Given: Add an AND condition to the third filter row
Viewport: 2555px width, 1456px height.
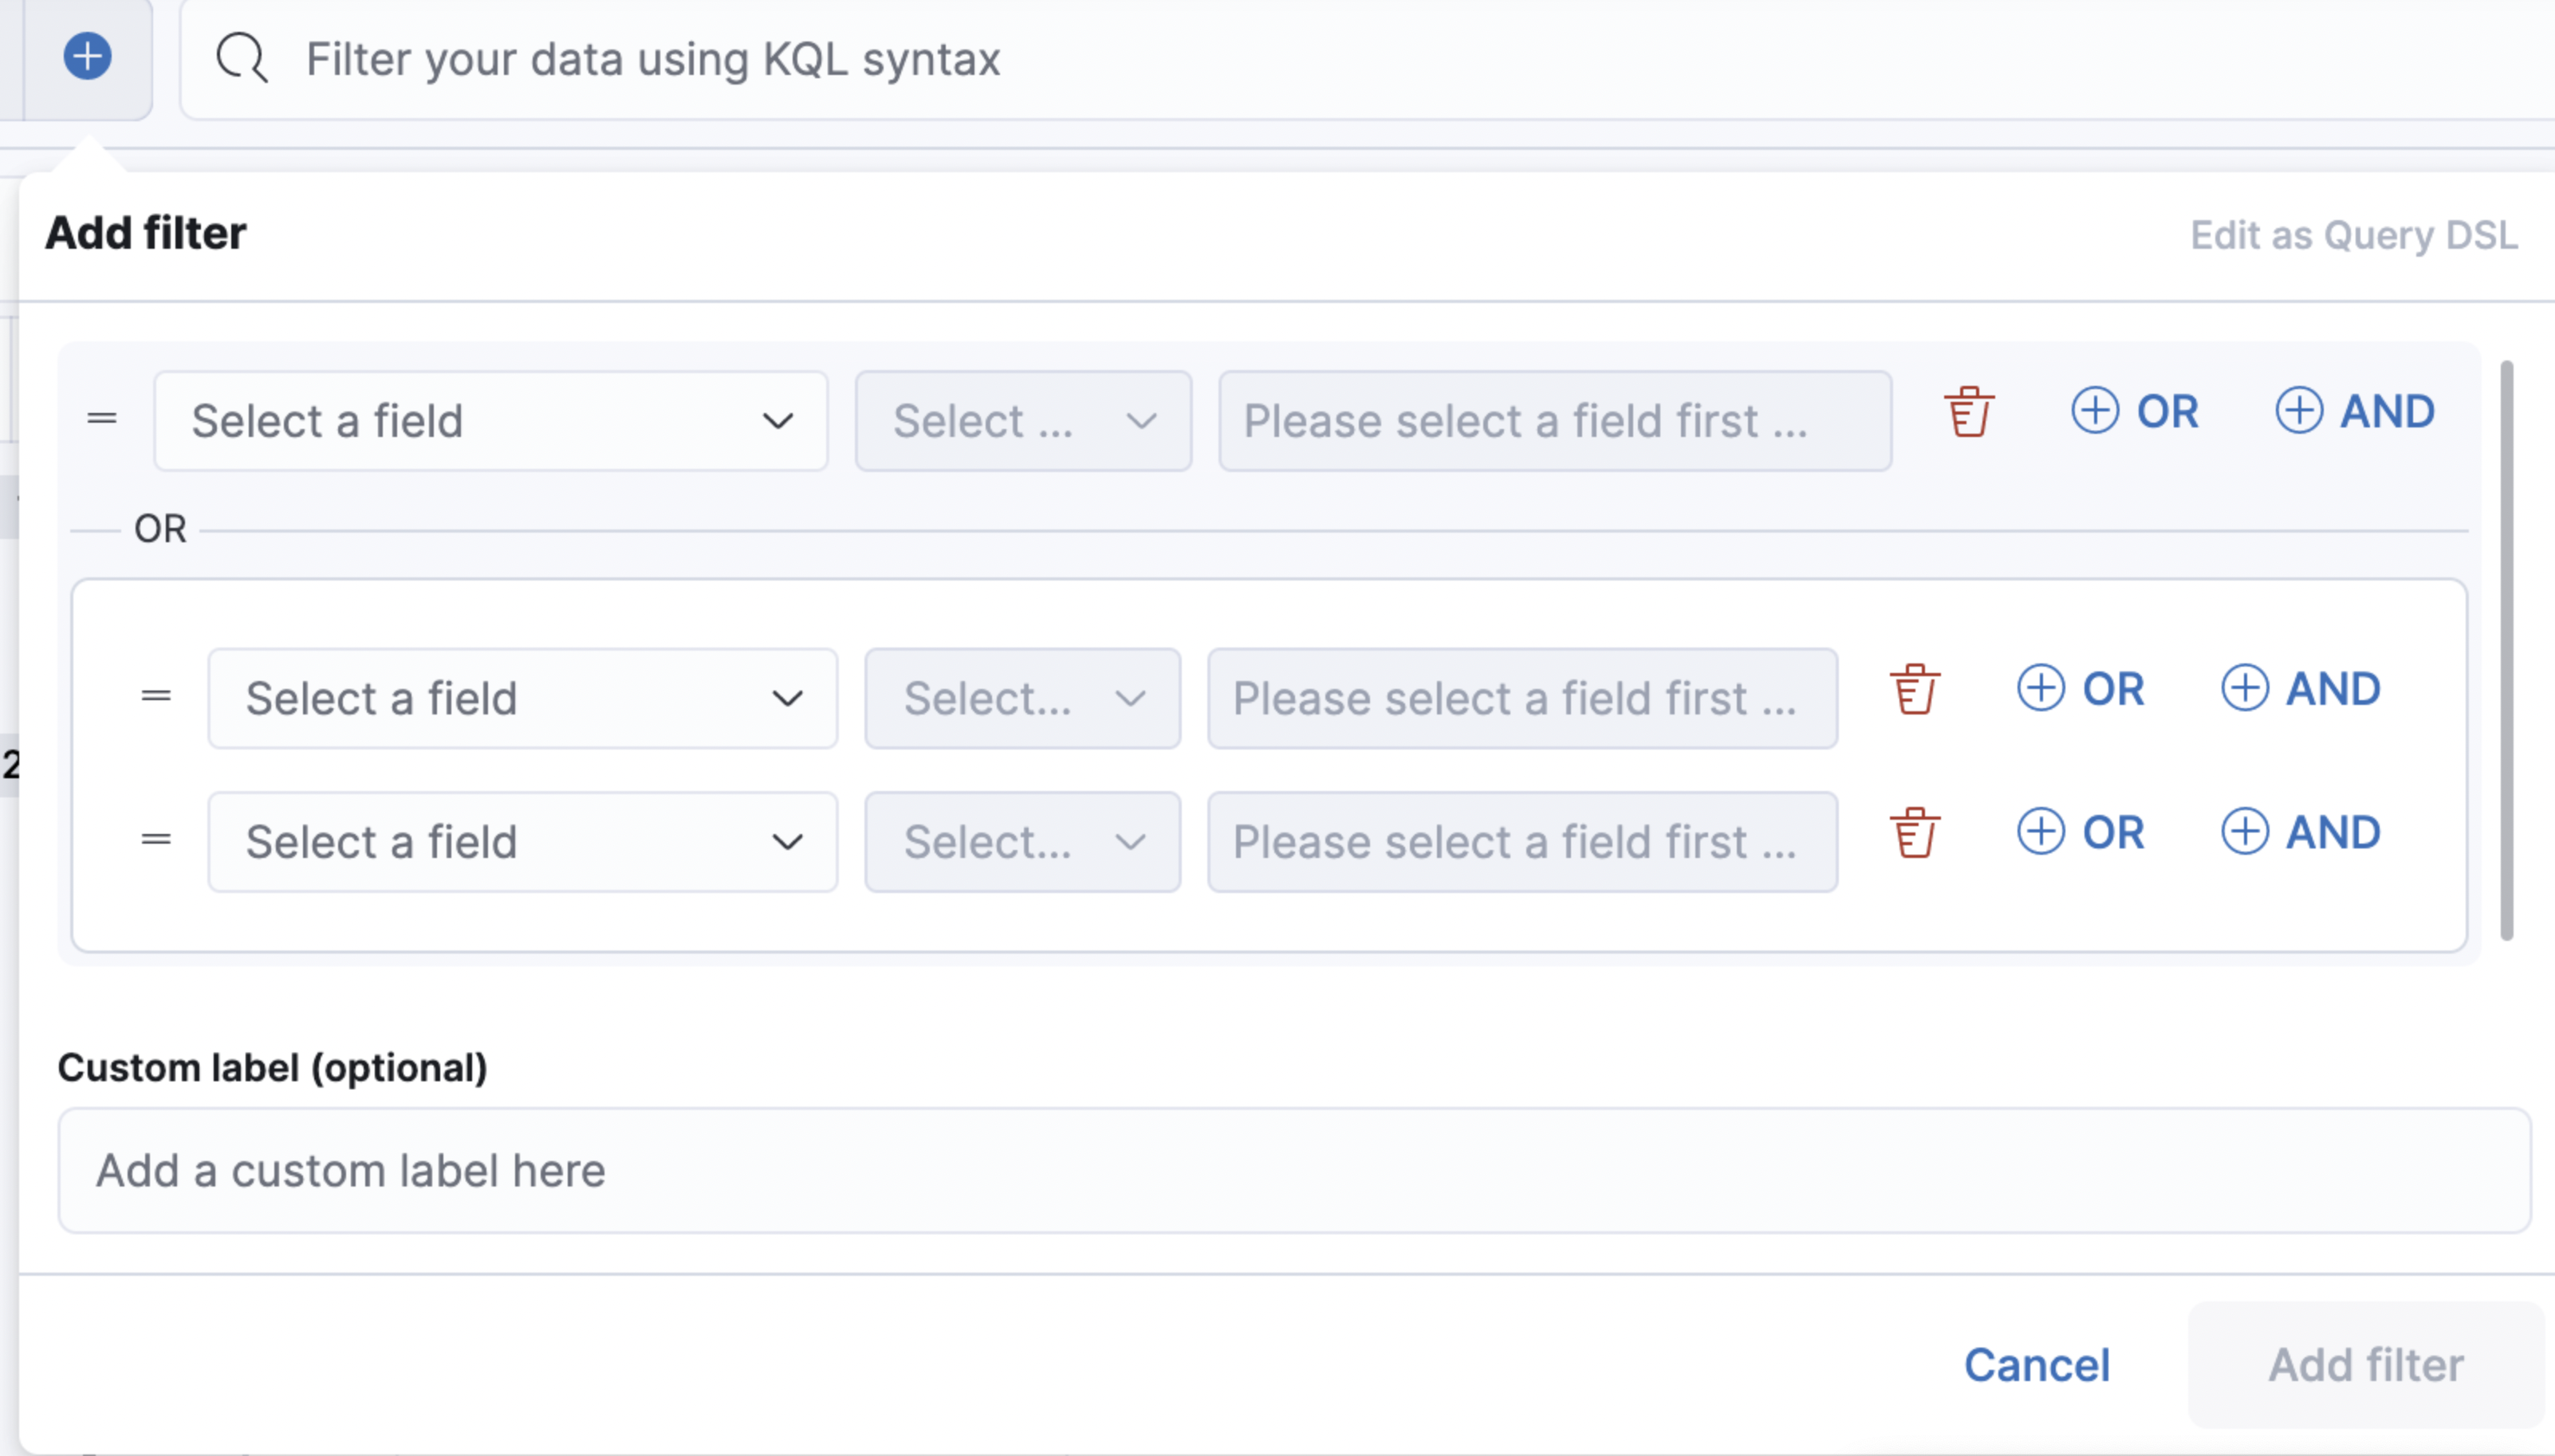Looking at the screenshot, I should pos(2301,832).
